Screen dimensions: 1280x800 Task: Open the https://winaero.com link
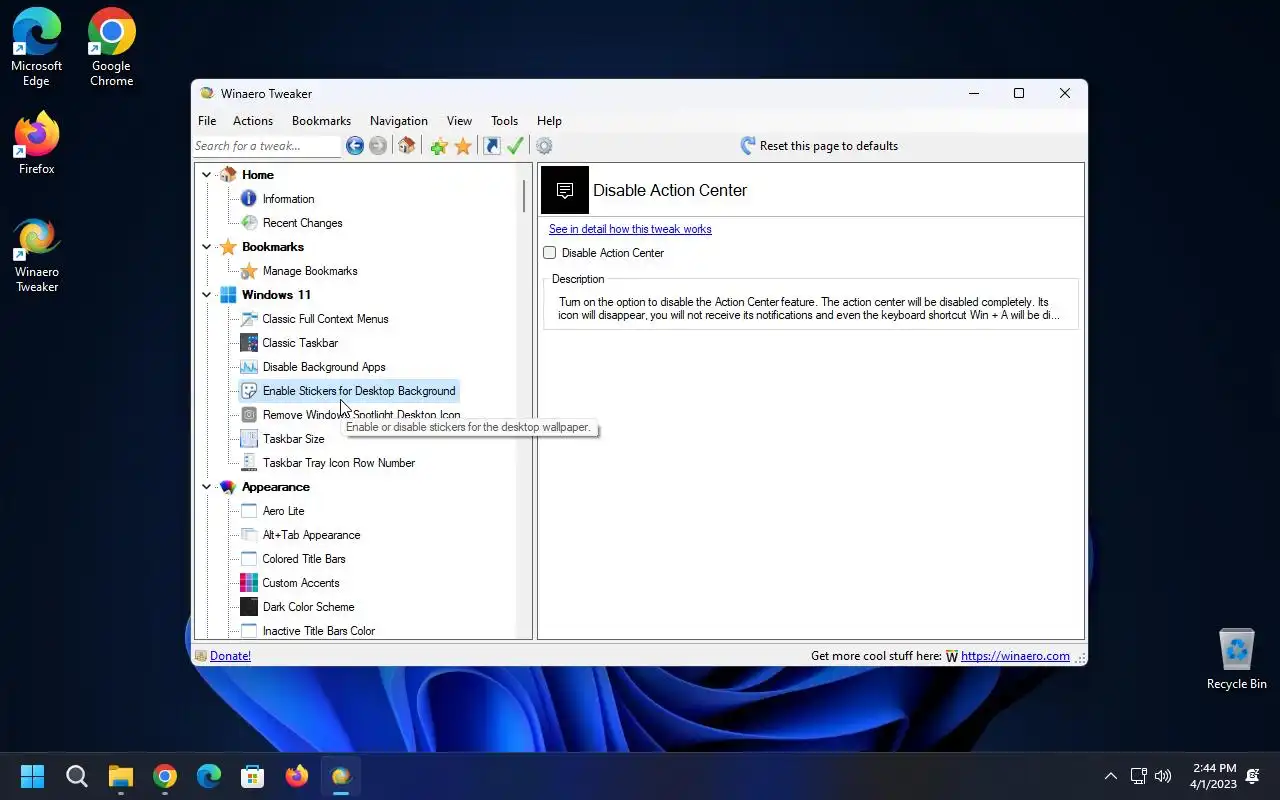click(1015, 656)
